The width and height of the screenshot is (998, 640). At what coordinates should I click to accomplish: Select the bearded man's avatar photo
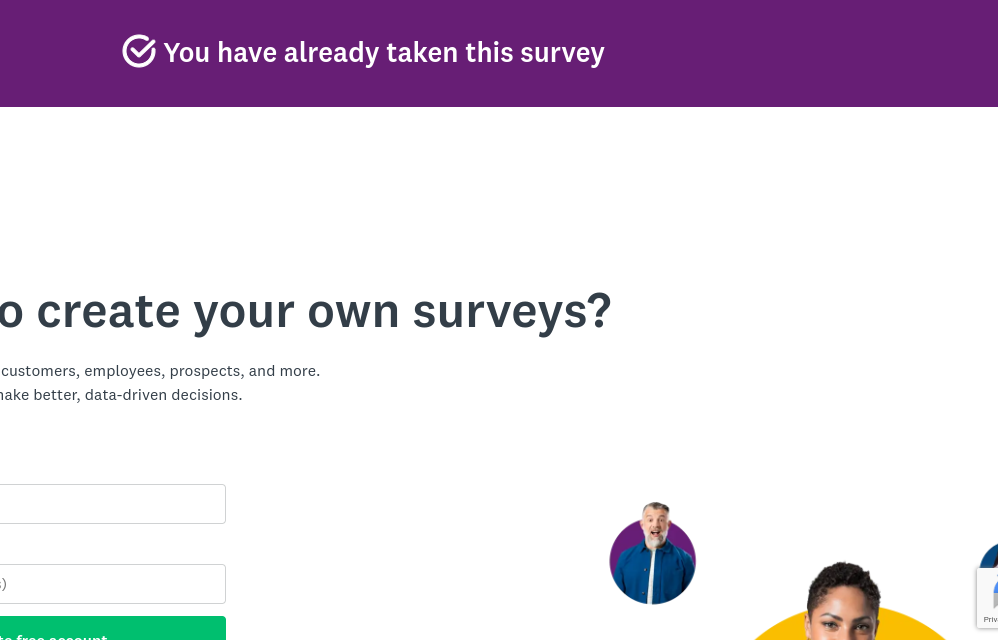pos(652,555)
